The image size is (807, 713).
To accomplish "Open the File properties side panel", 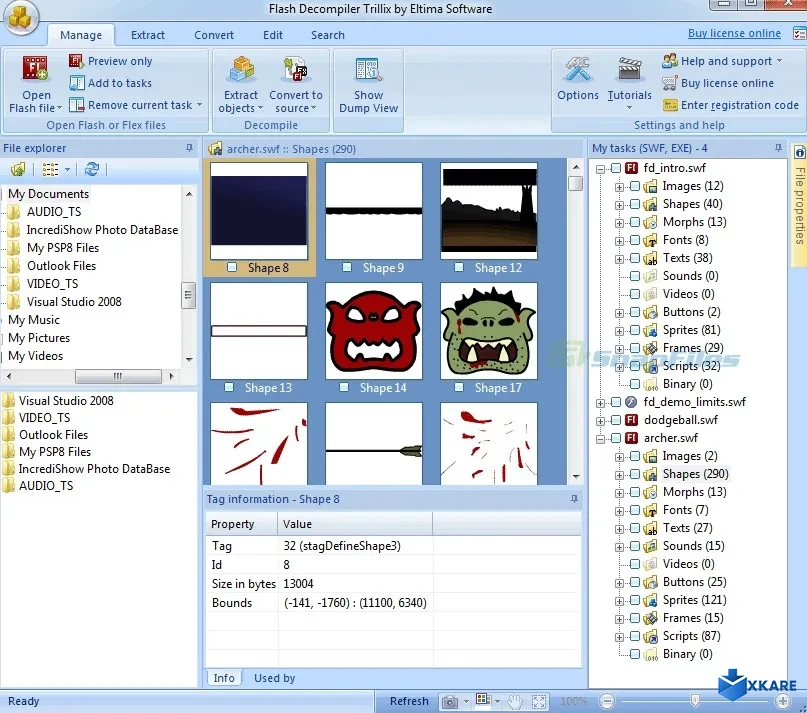I will [799, 204].
